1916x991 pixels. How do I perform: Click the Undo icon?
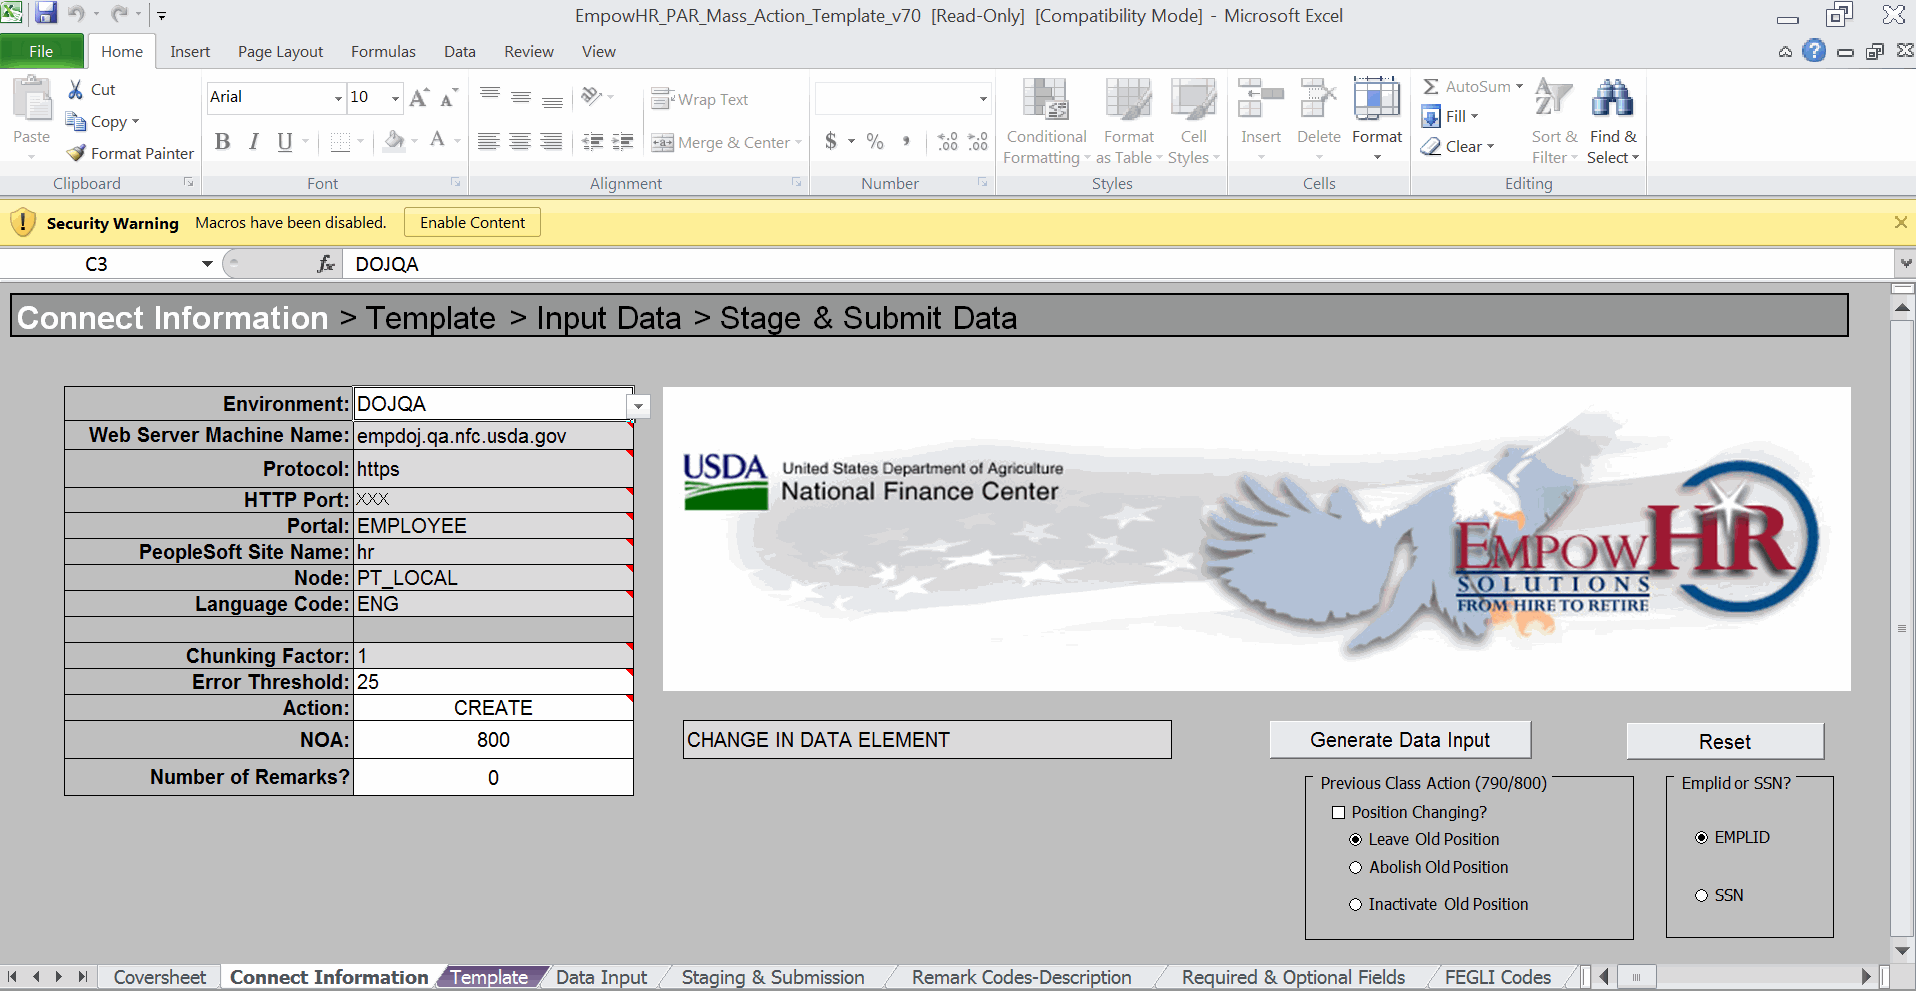point(76,14)
